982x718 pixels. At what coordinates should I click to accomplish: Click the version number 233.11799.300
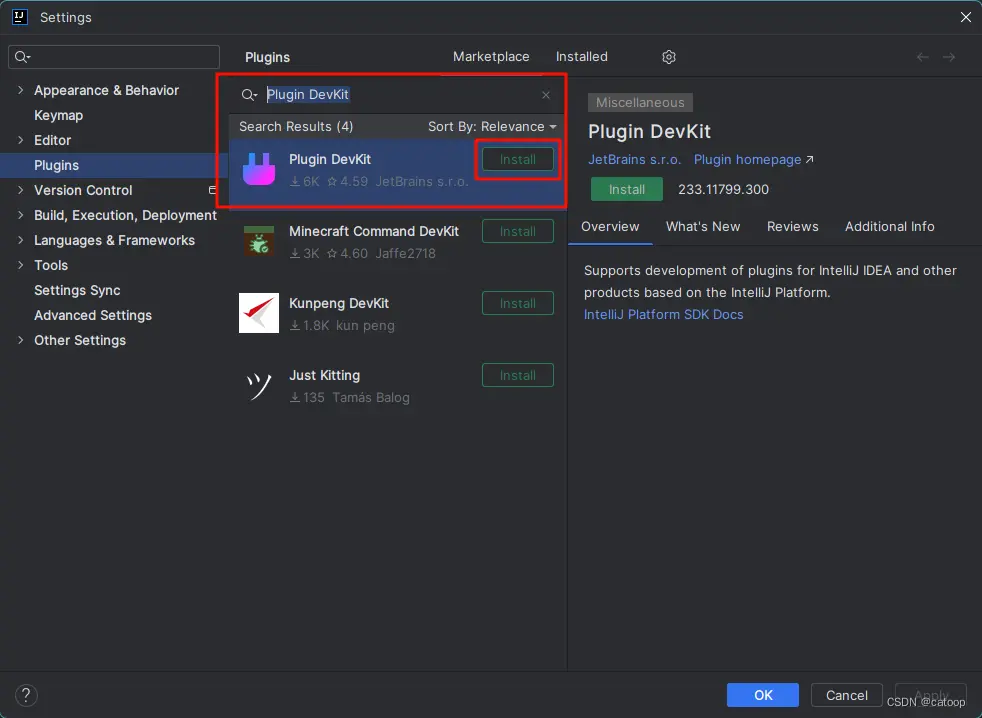(x=723, y=189)
